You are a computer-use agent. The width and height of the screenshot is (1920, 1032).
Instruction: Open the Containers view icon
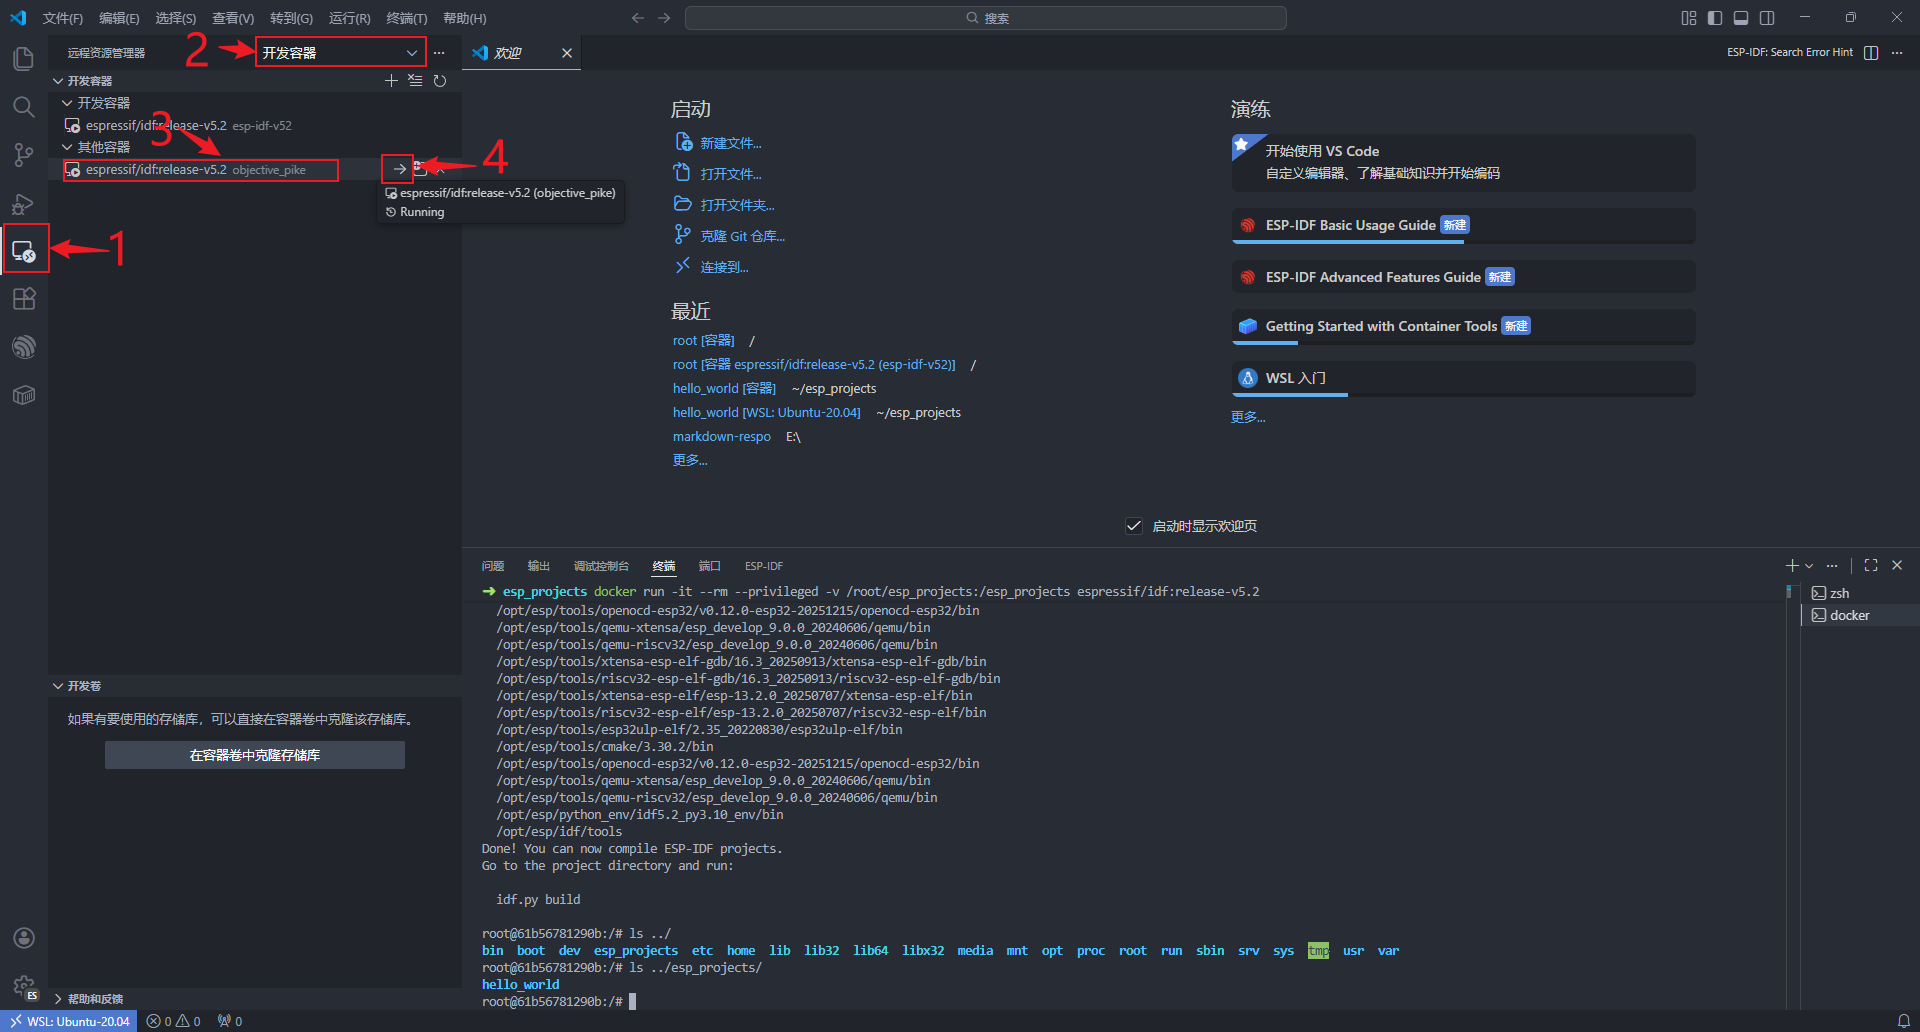[24, 395]
